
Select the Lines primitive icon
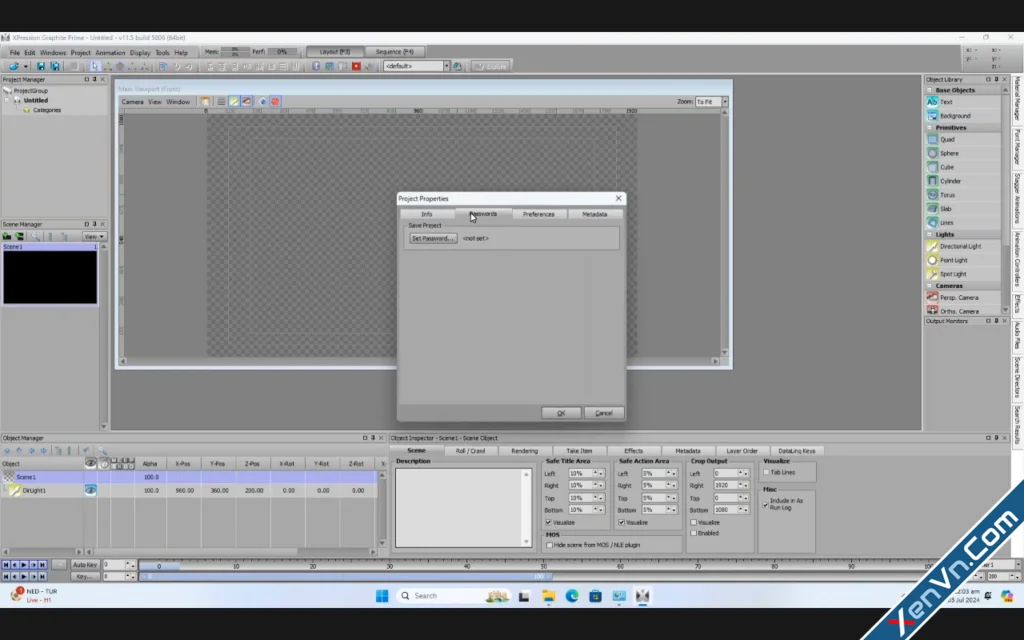(x=933, y=223)
